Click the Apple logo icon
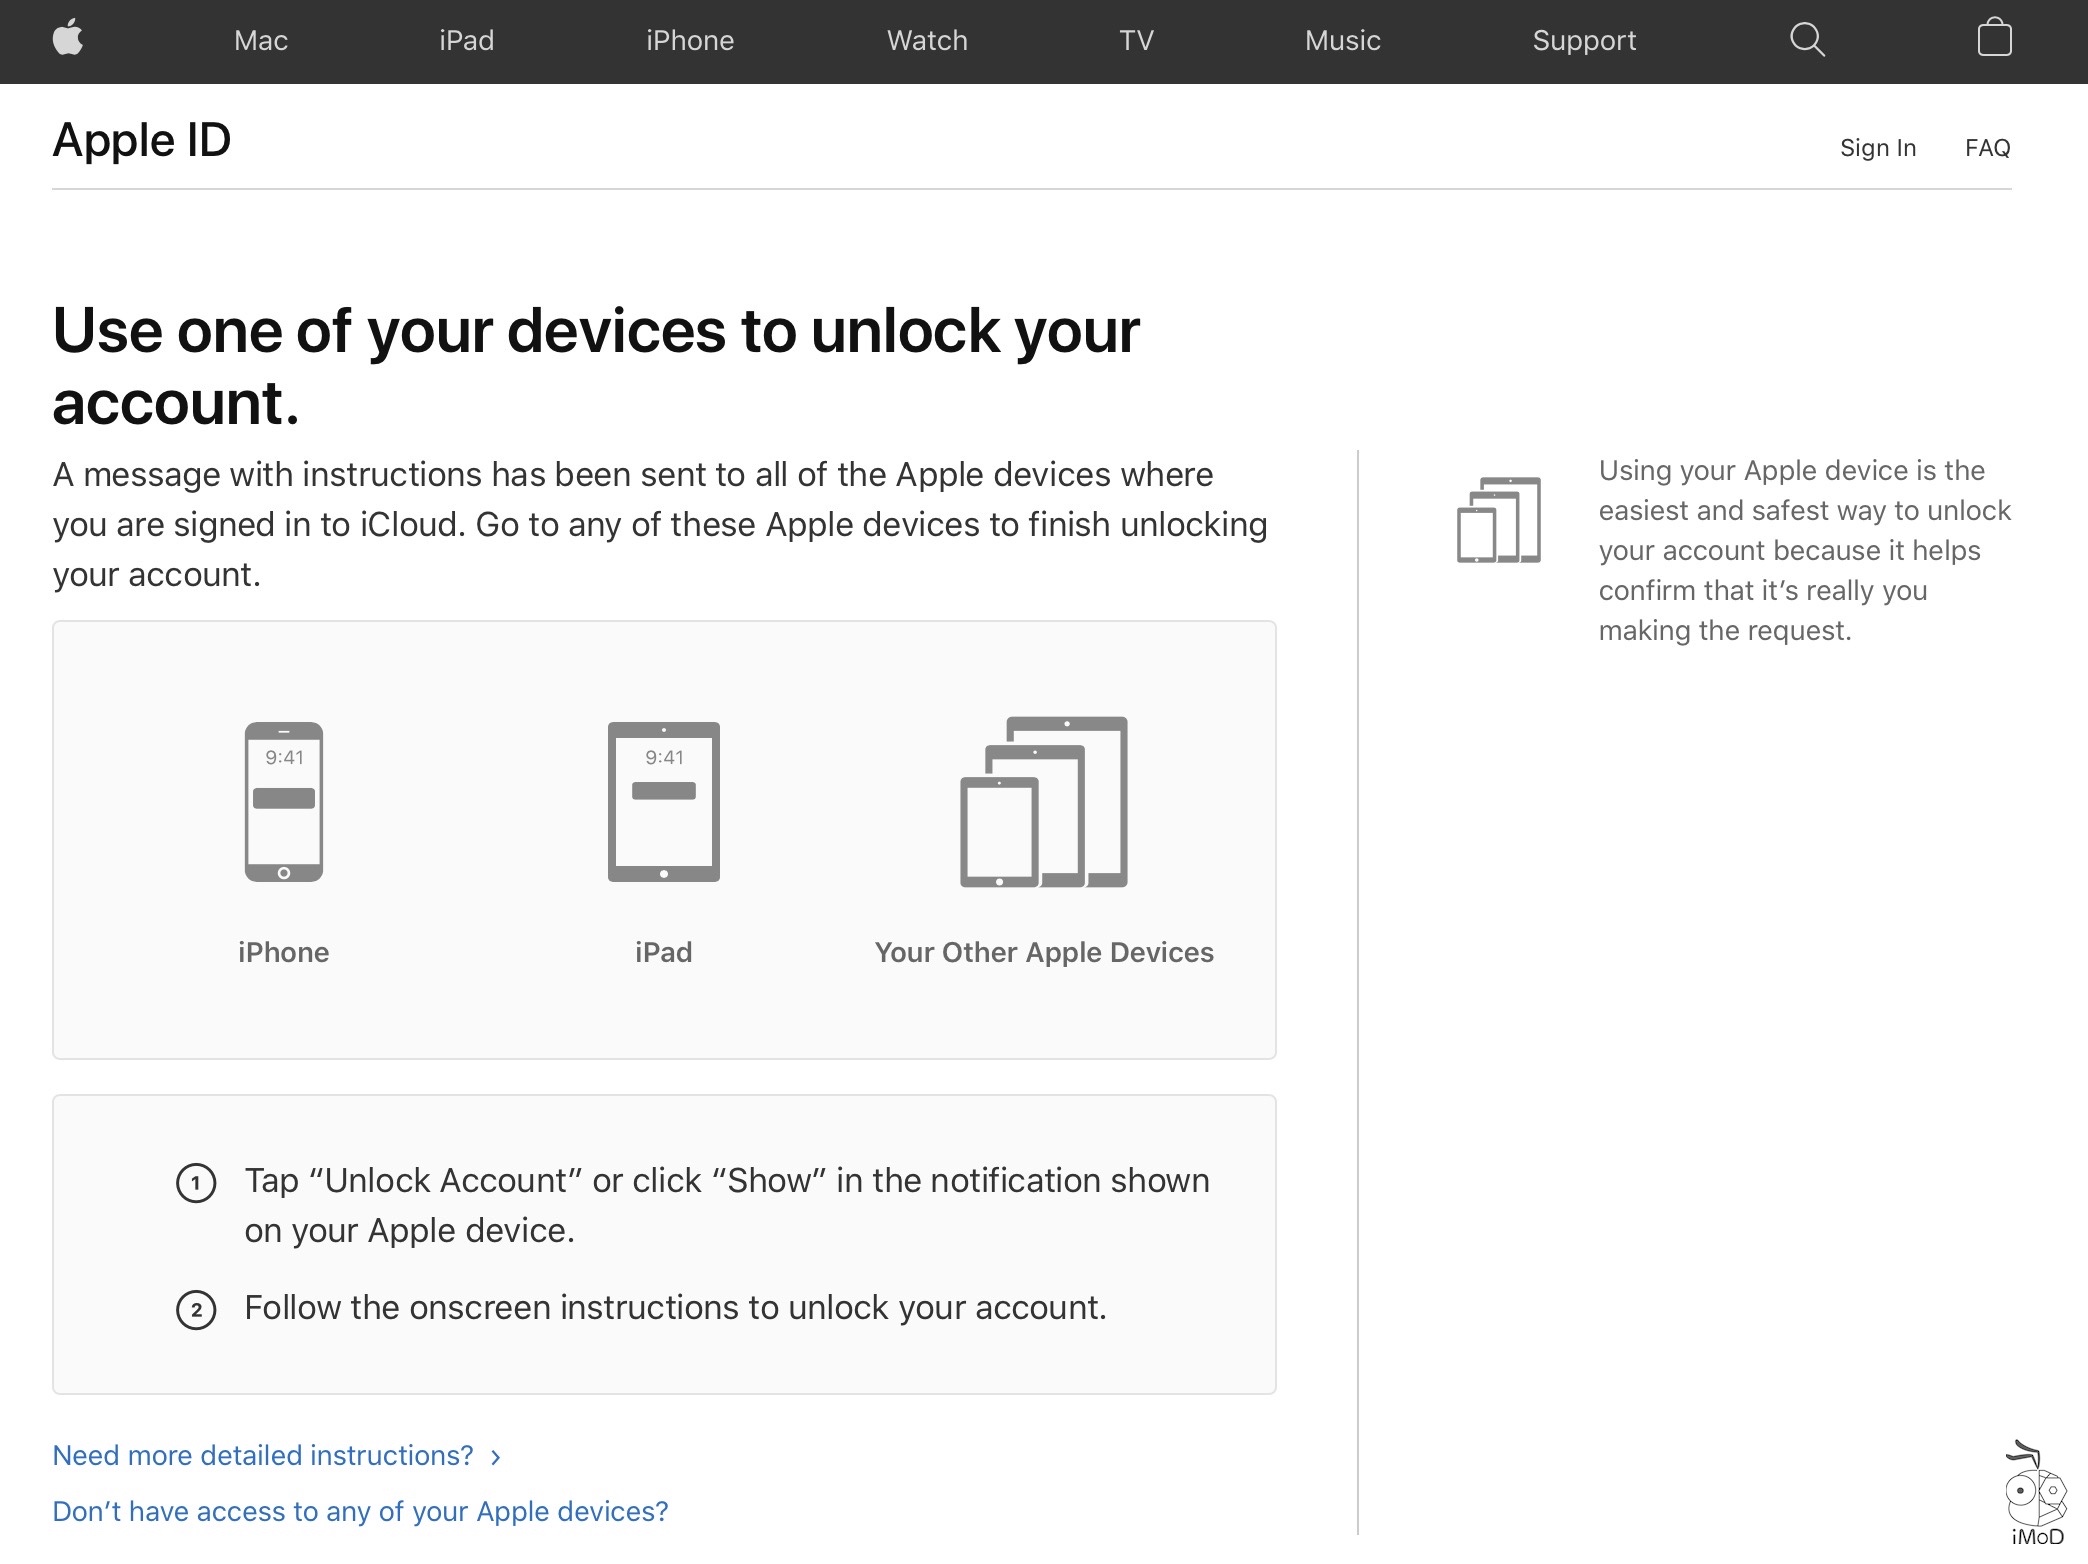 pos(68,39)
